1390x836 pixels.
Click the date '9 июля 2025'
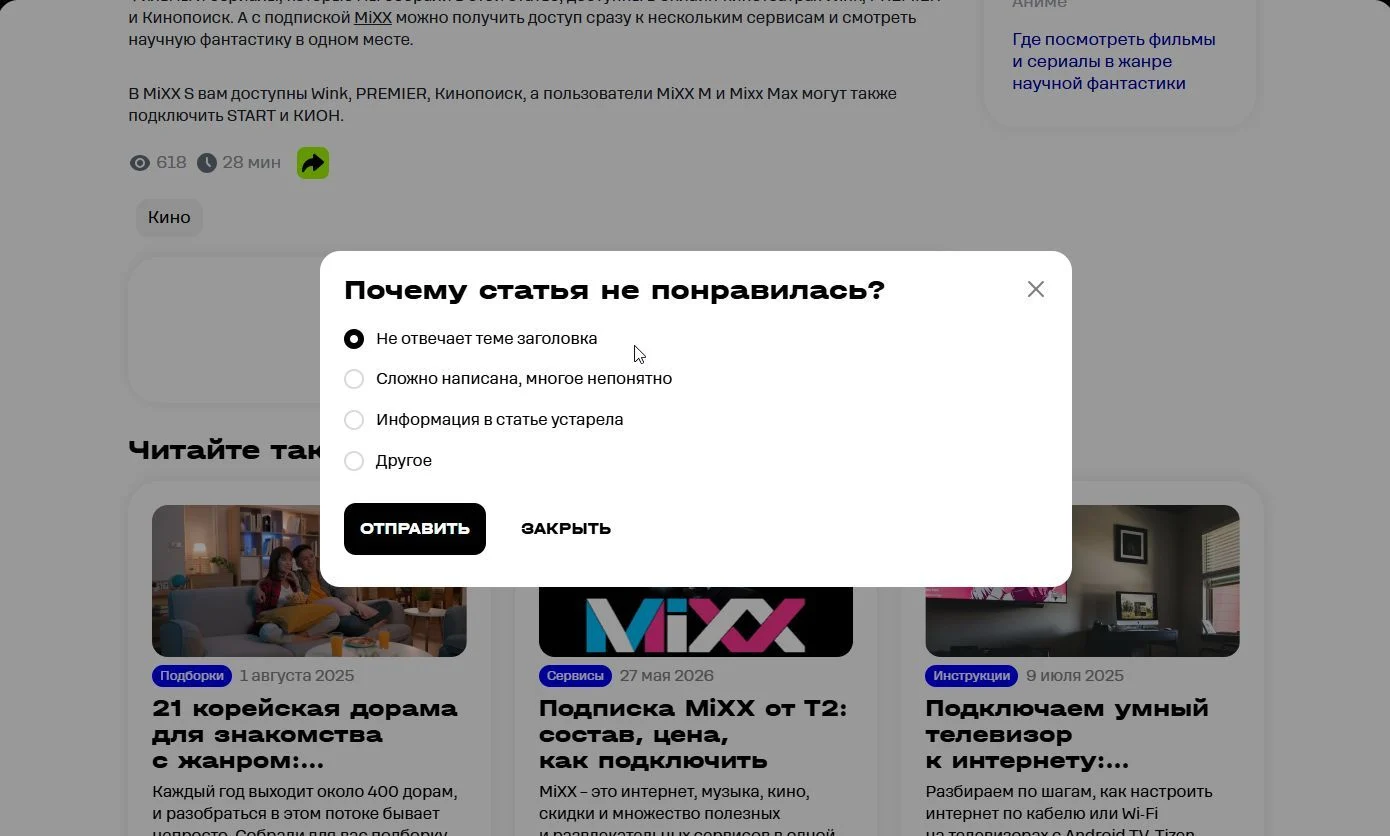(x=1075, y=676)
